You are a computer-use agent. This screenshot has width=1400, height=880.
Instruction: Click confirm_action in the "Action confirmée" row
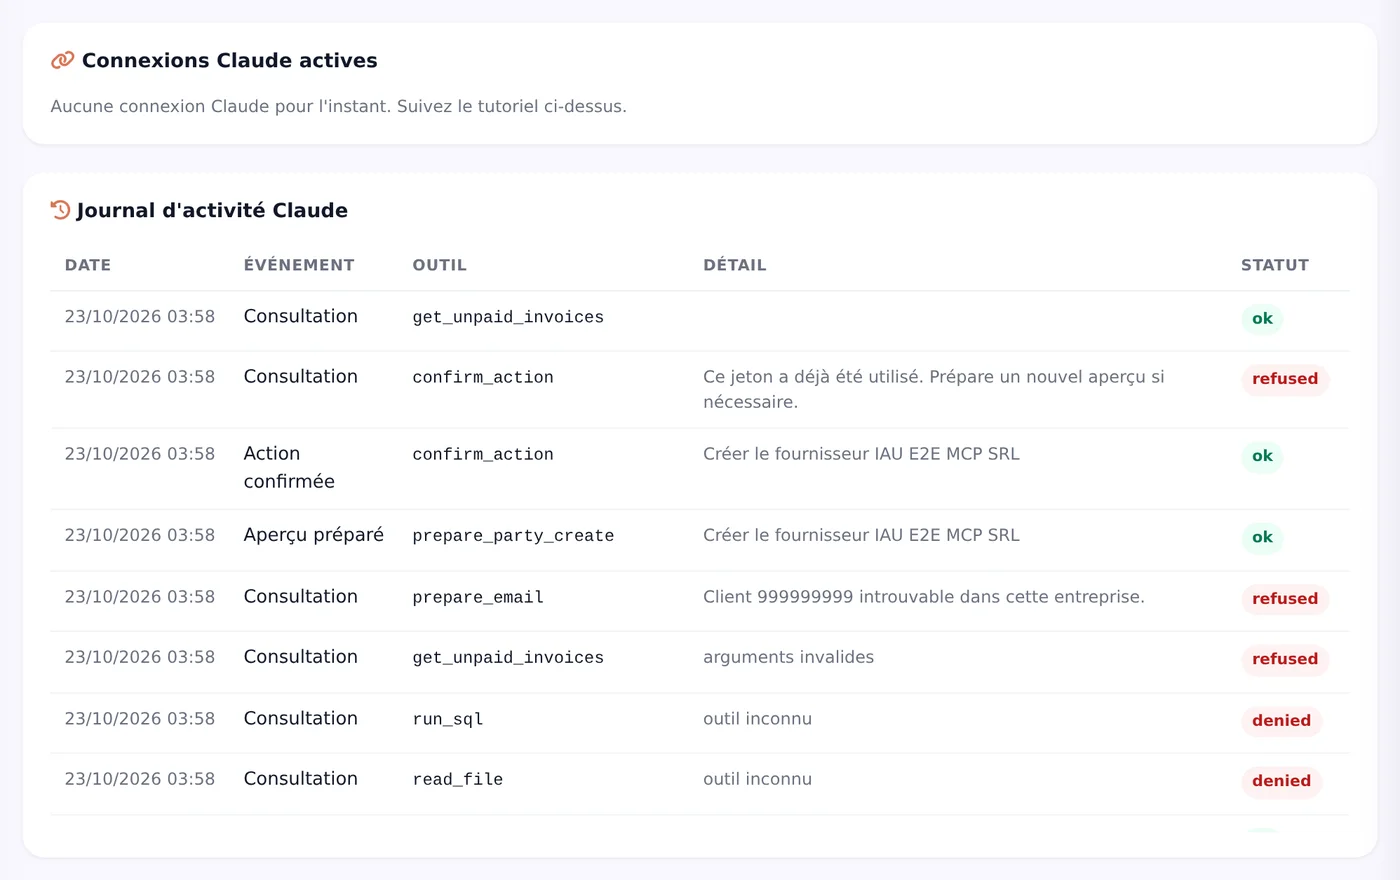(483, 454)
